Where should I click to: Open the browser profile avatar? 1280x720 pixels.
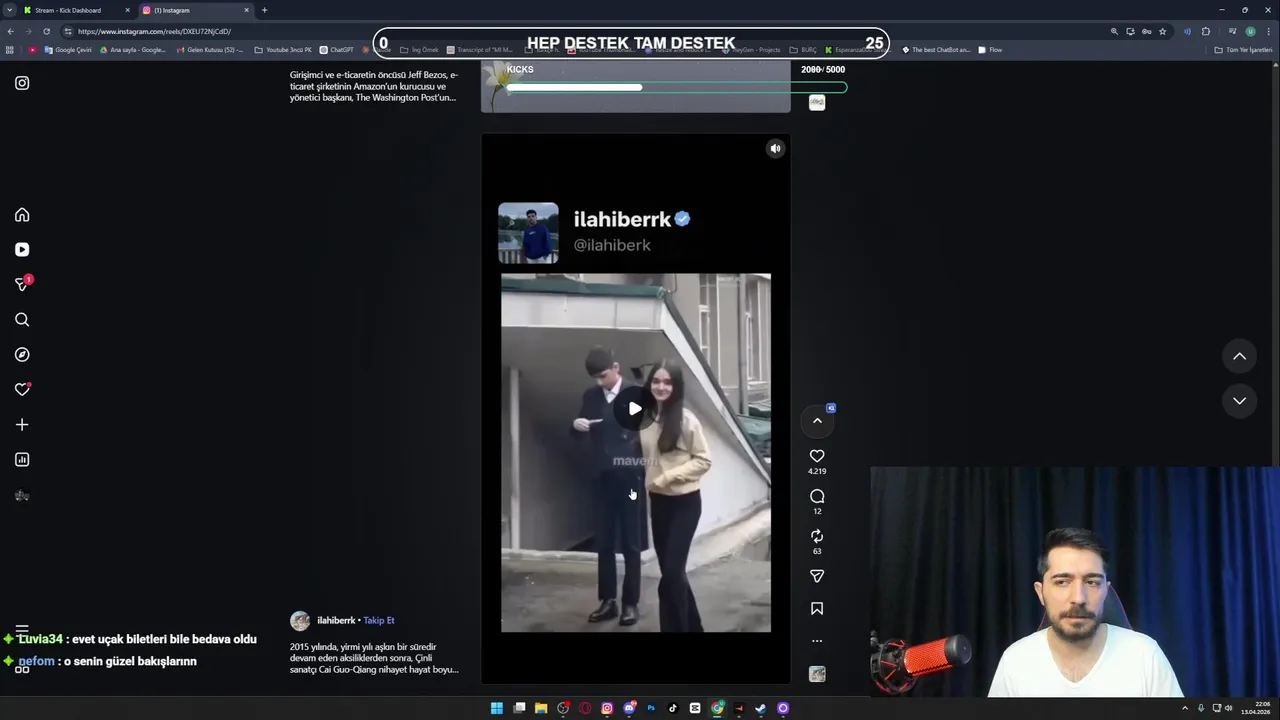(1250, 31)
